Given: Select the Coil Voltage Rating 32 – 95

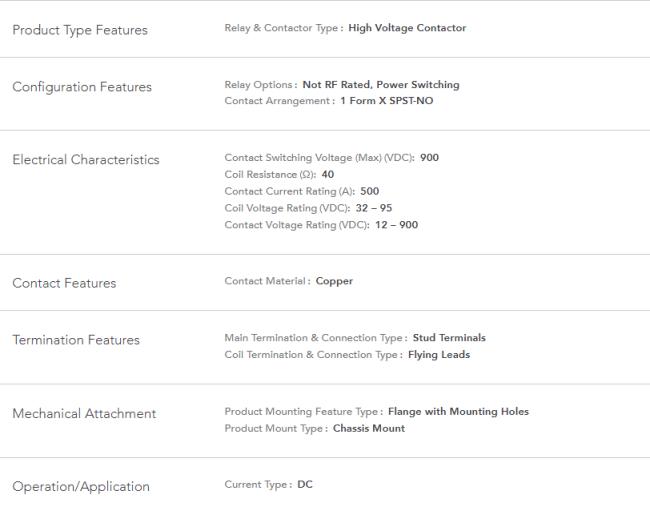Looking at the screenshot, I should pyautogui.click(x=374, y=208).
